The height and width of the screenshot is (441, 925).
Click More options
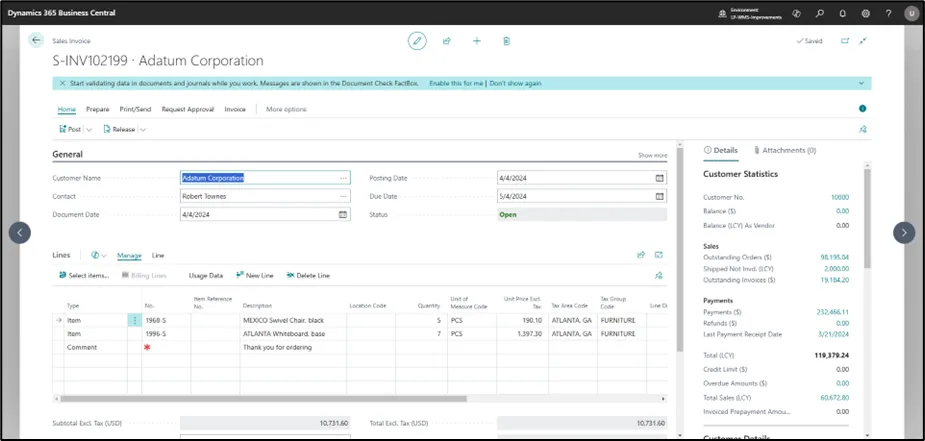click(x=286, y=109)
